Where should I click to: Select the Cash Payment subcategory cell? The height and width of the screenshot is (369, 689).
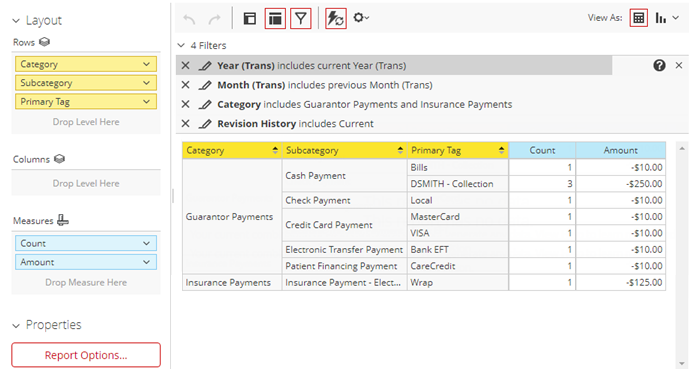(344, 175)
